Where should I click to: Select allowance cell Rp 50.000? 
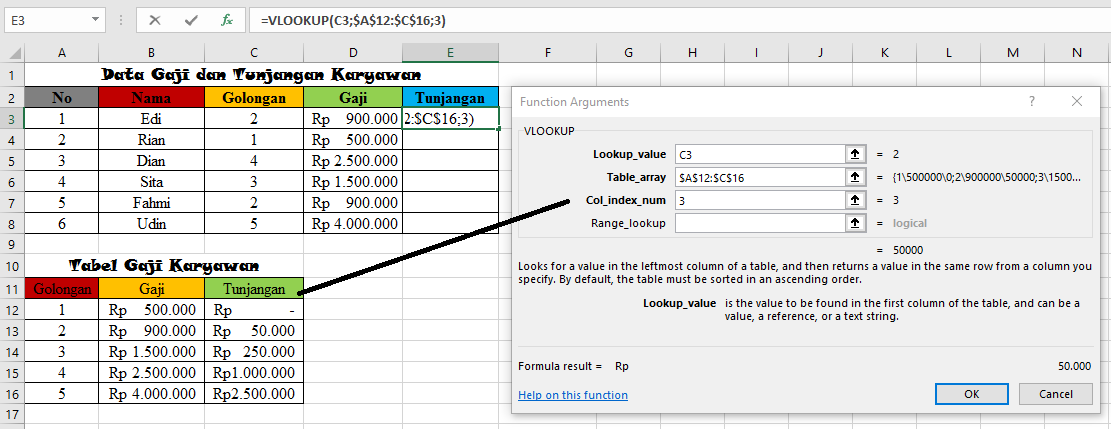(254, 330)
